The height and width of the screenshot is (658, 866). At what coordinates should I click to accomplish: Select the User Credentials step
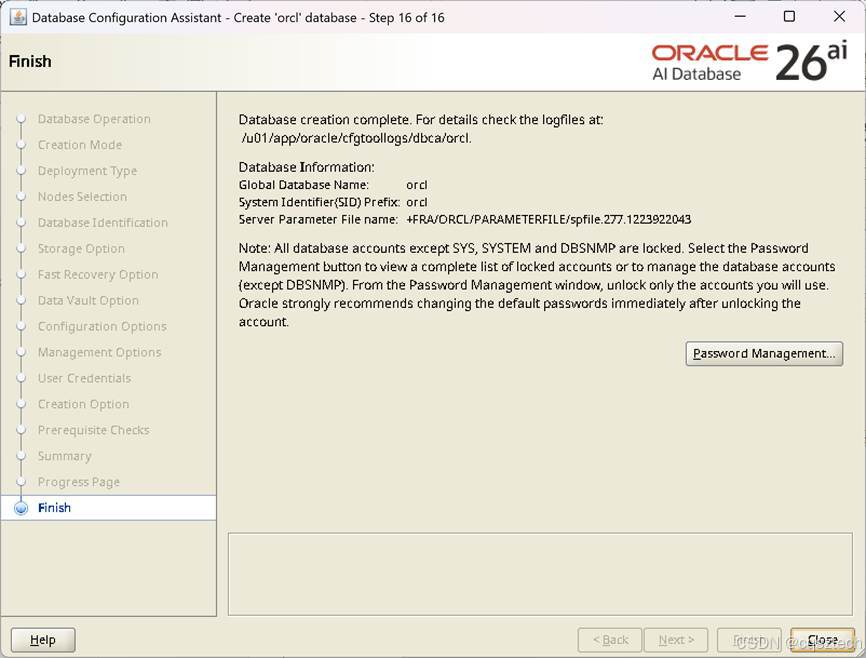85,378
